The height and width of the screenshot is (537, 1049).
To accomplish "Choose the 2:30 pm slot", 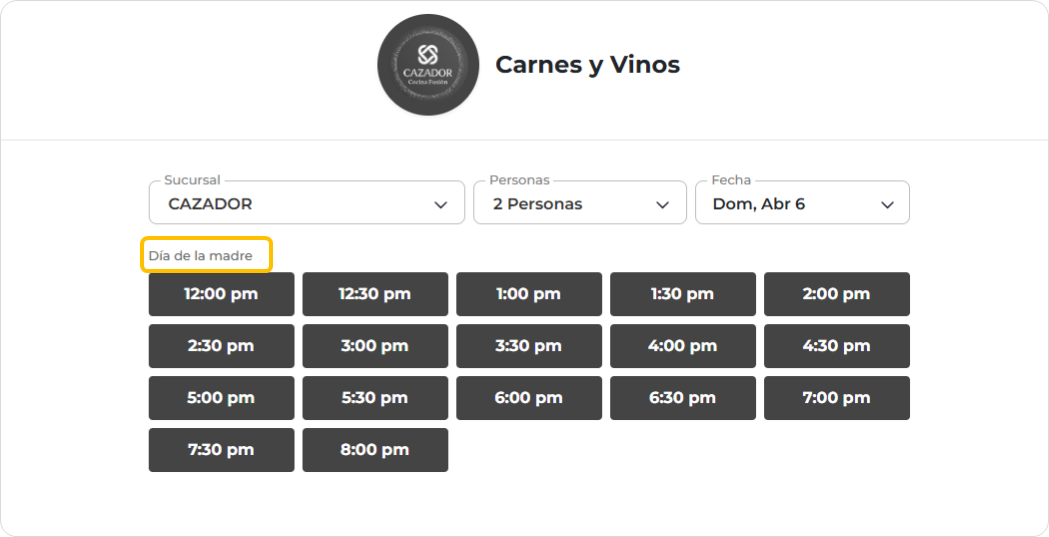I will (221, 346).
